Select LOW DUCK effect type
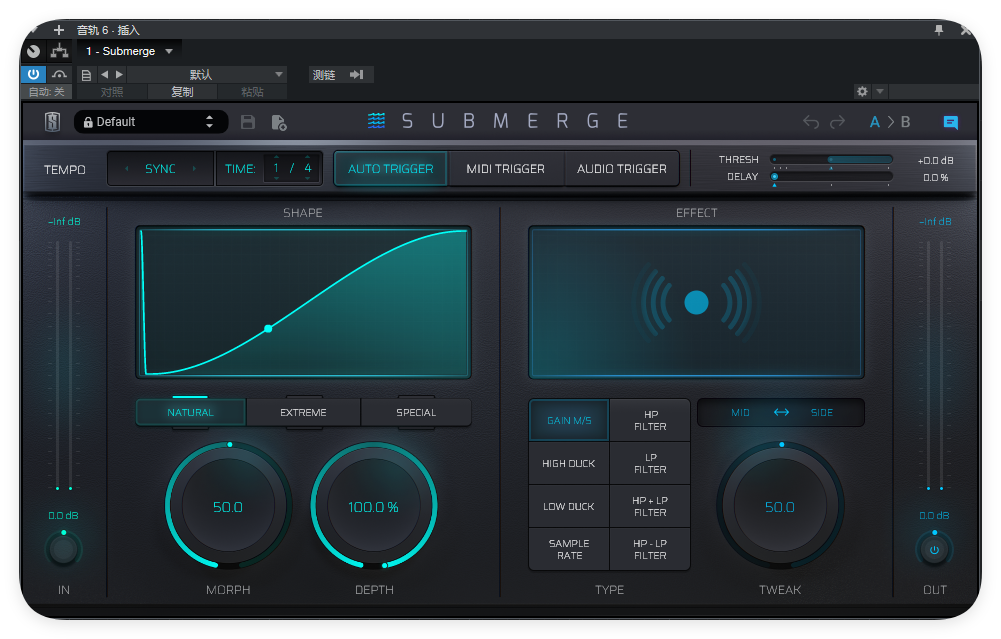The width and height of the screenshot is (1001, 639). point(569,506)
